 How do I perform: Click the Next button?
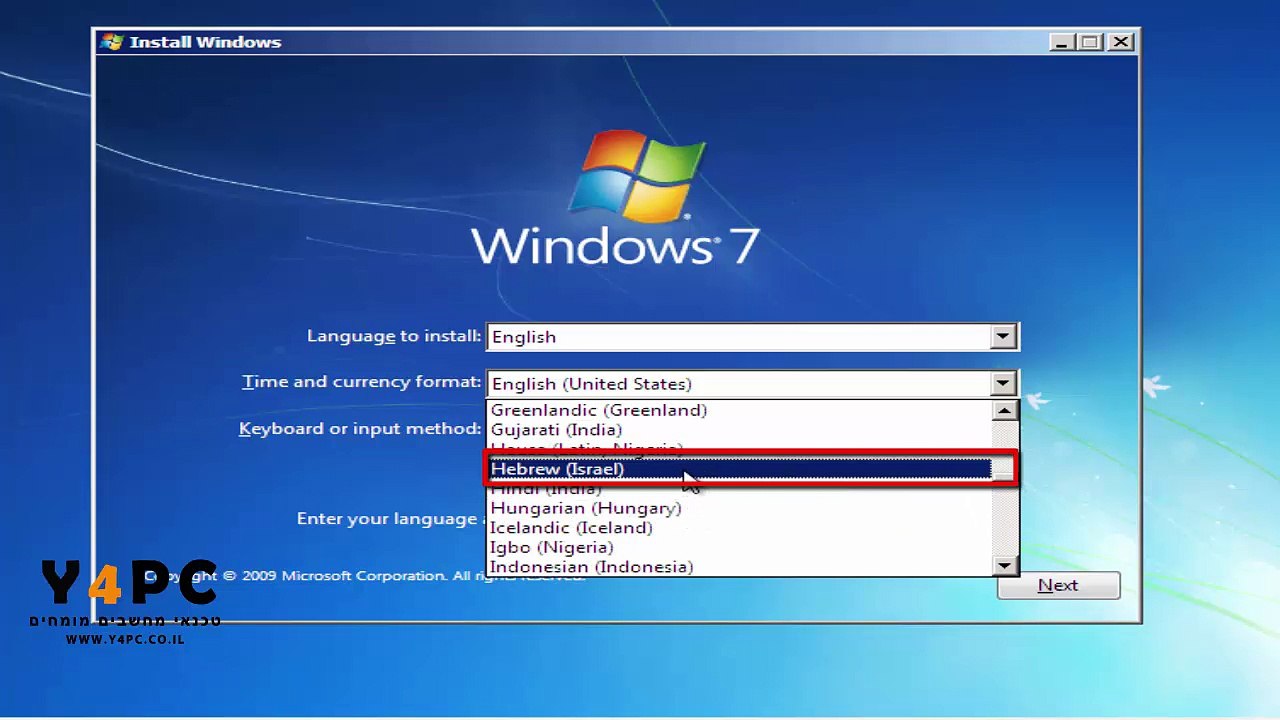tap(1058, 586)
